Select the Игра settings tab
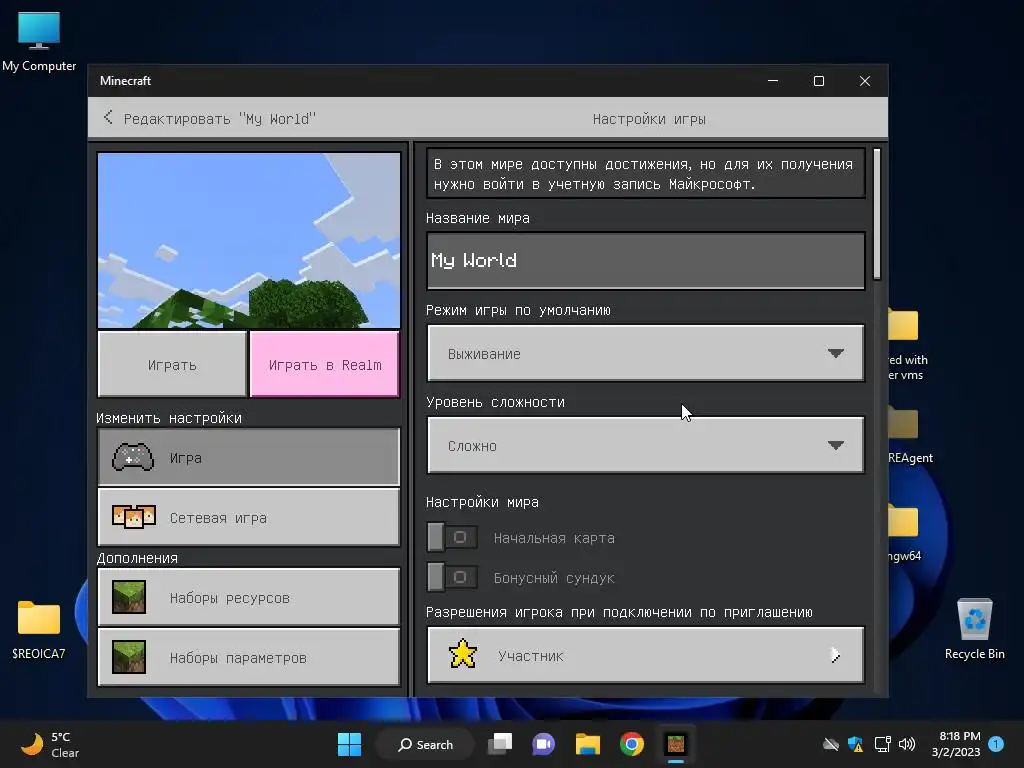Screen dimensions: 1024x768 [x=248, y=457]
